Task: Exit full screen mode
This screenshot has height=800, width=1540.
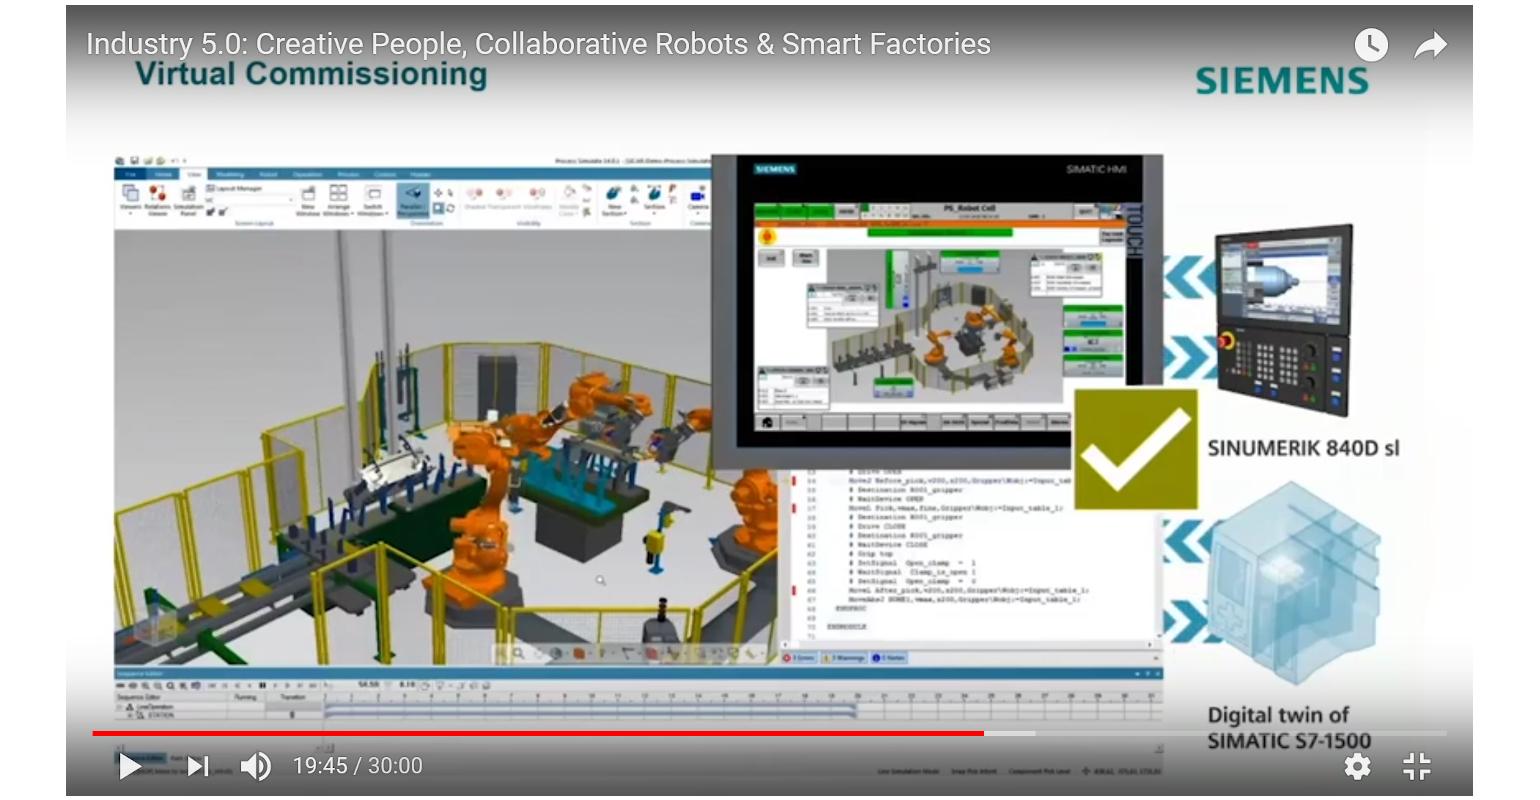Action: click(1417, 766)
